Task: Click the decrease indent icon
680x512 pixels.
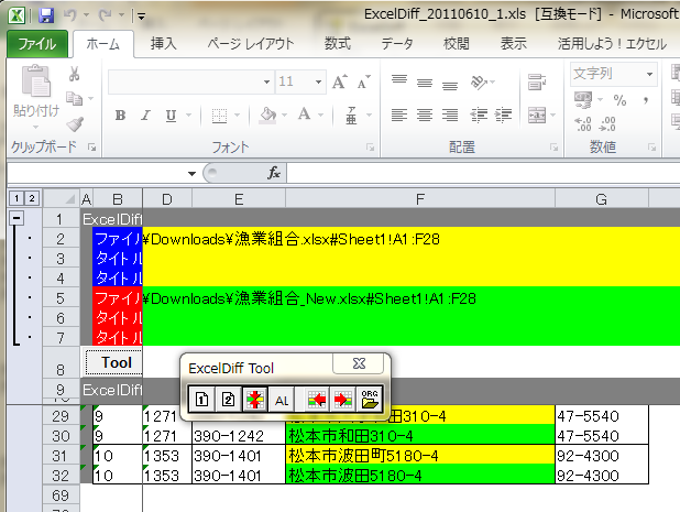Action: [479, 115]
